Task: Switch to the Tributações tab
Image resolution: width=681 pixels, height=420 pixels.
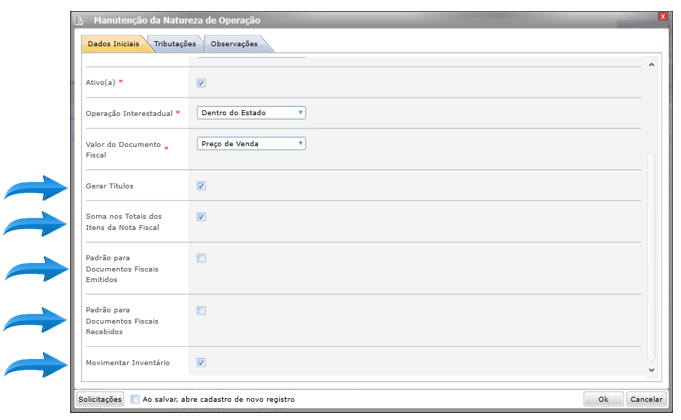Action: pyautogui.click(x=175, y=44)
